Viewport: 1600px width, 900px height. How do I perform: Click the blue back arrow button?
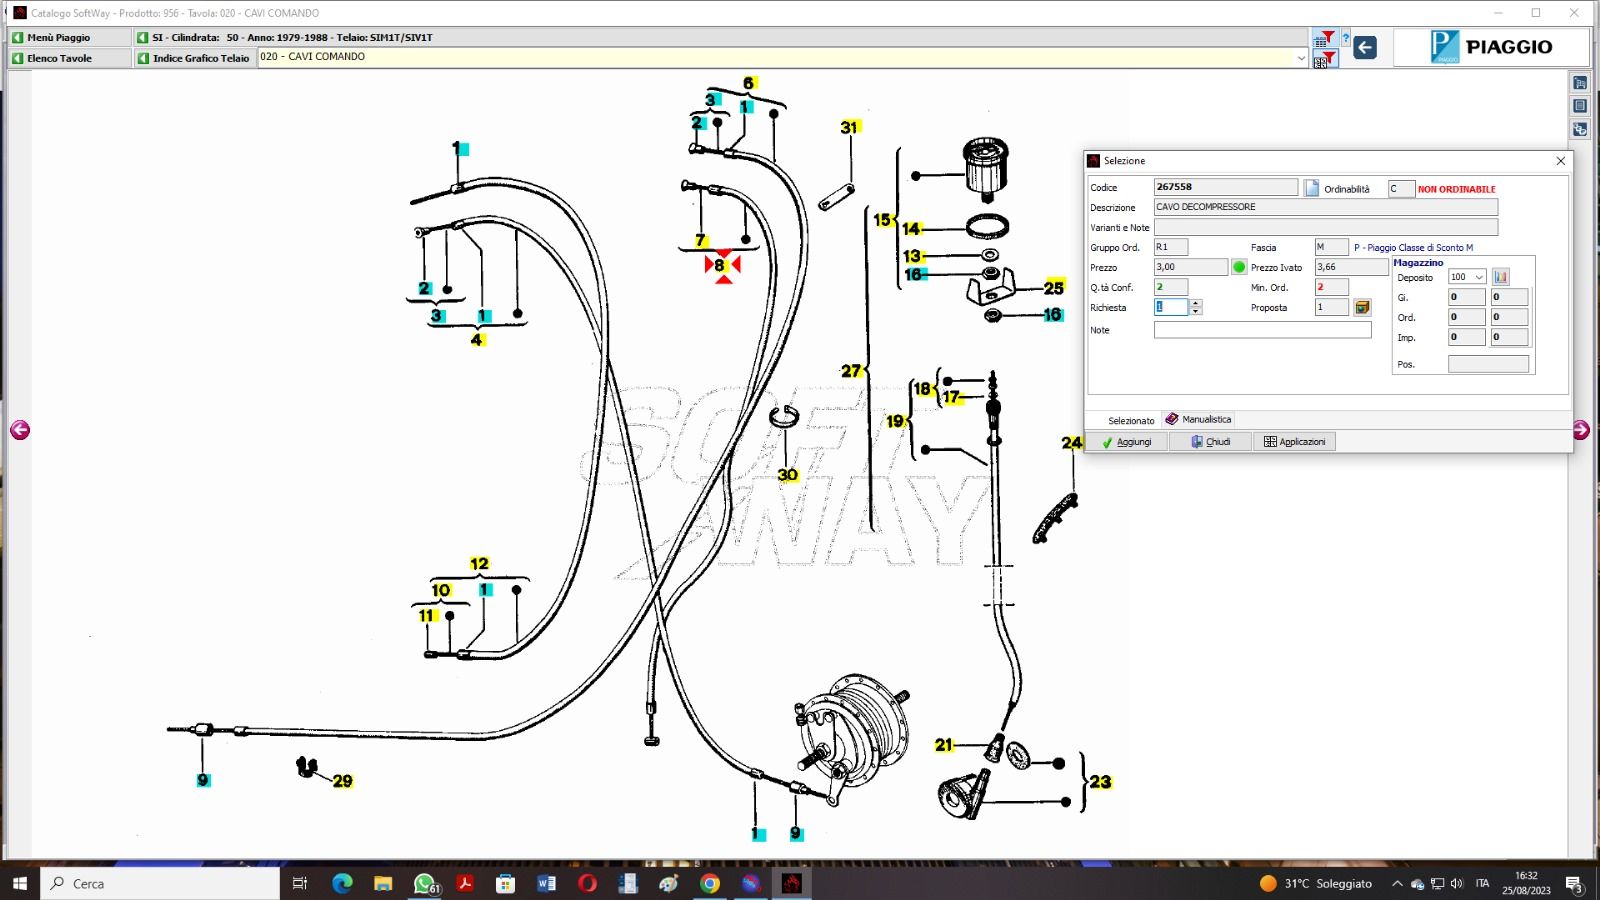(1365, 47)
